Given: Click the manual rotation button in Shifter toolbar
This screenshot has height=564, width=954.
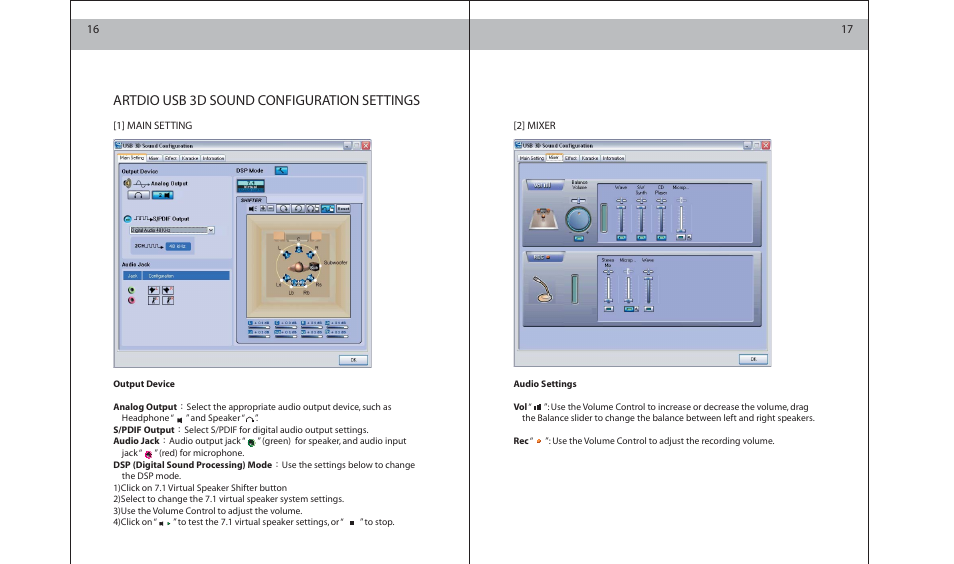Looking at the screenshot, I should pyautogui.click(x=313, y=209).
